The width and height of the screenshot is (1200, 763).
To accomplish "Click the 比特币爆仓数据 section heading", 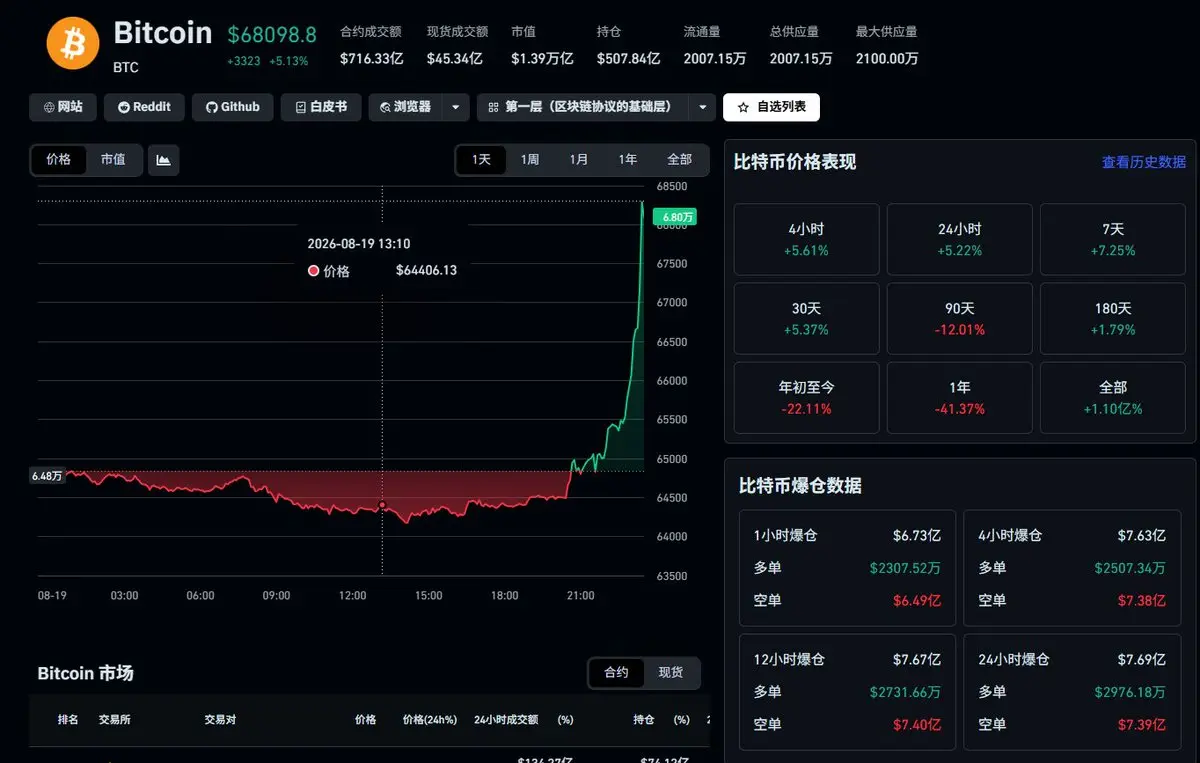I will [800, 486].
